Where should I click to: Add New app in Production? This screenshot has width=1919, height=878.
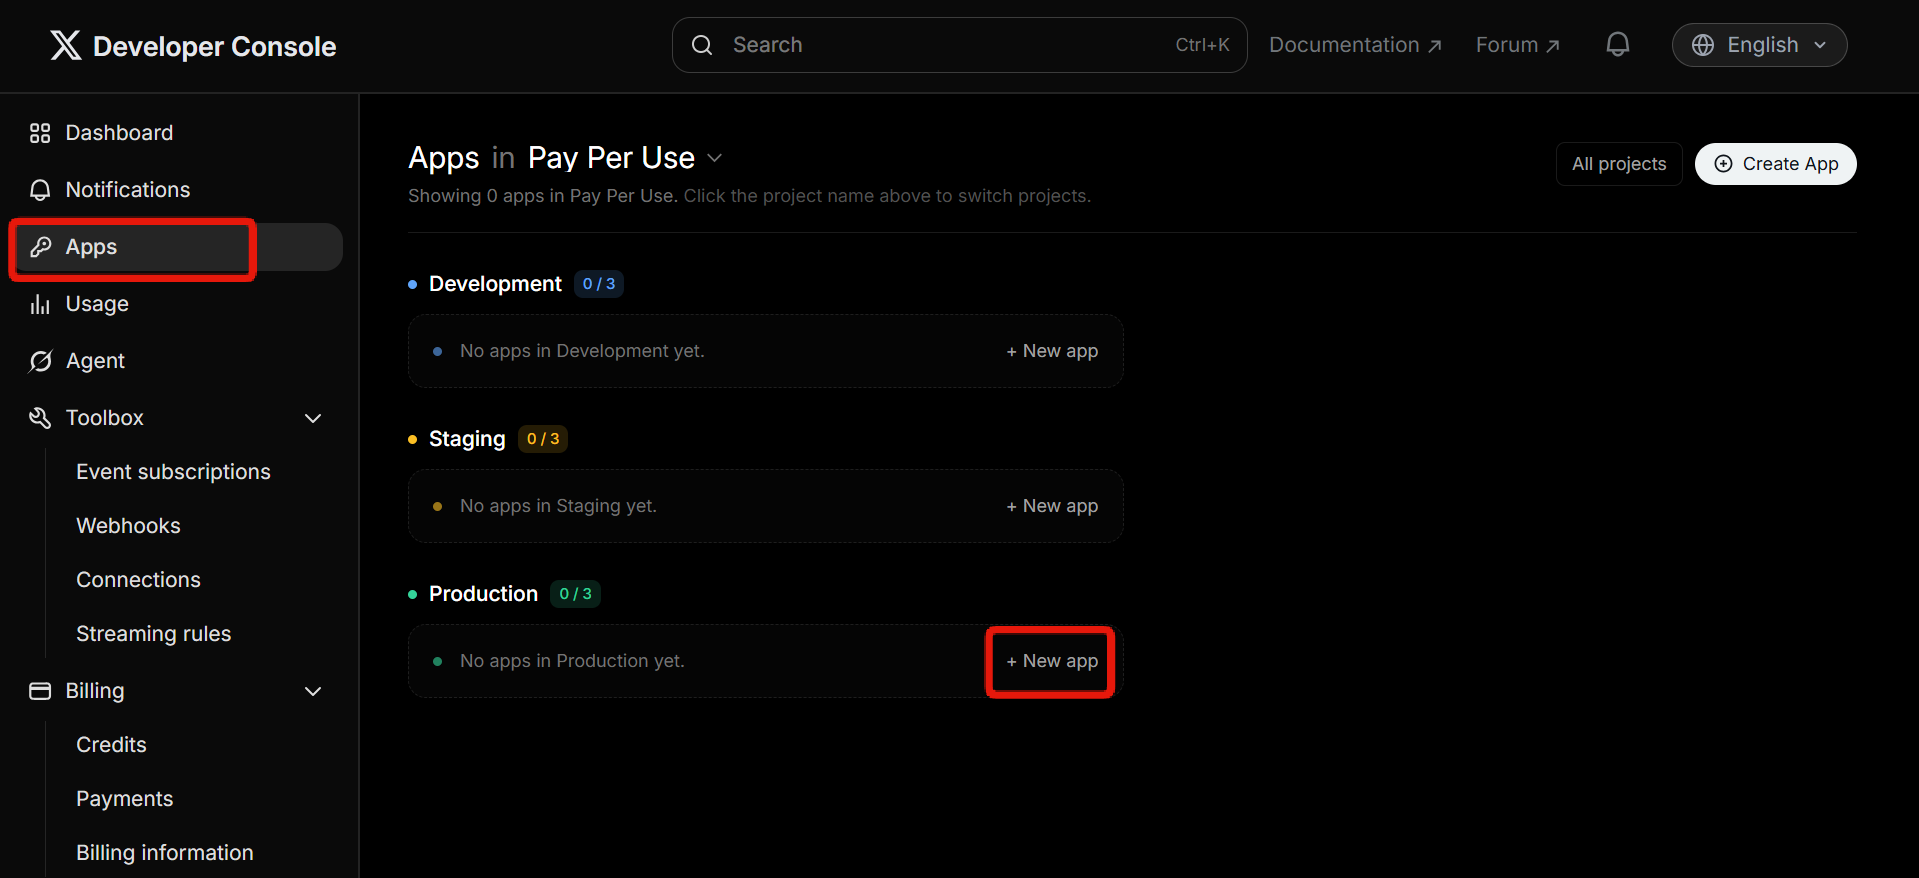1052,661
